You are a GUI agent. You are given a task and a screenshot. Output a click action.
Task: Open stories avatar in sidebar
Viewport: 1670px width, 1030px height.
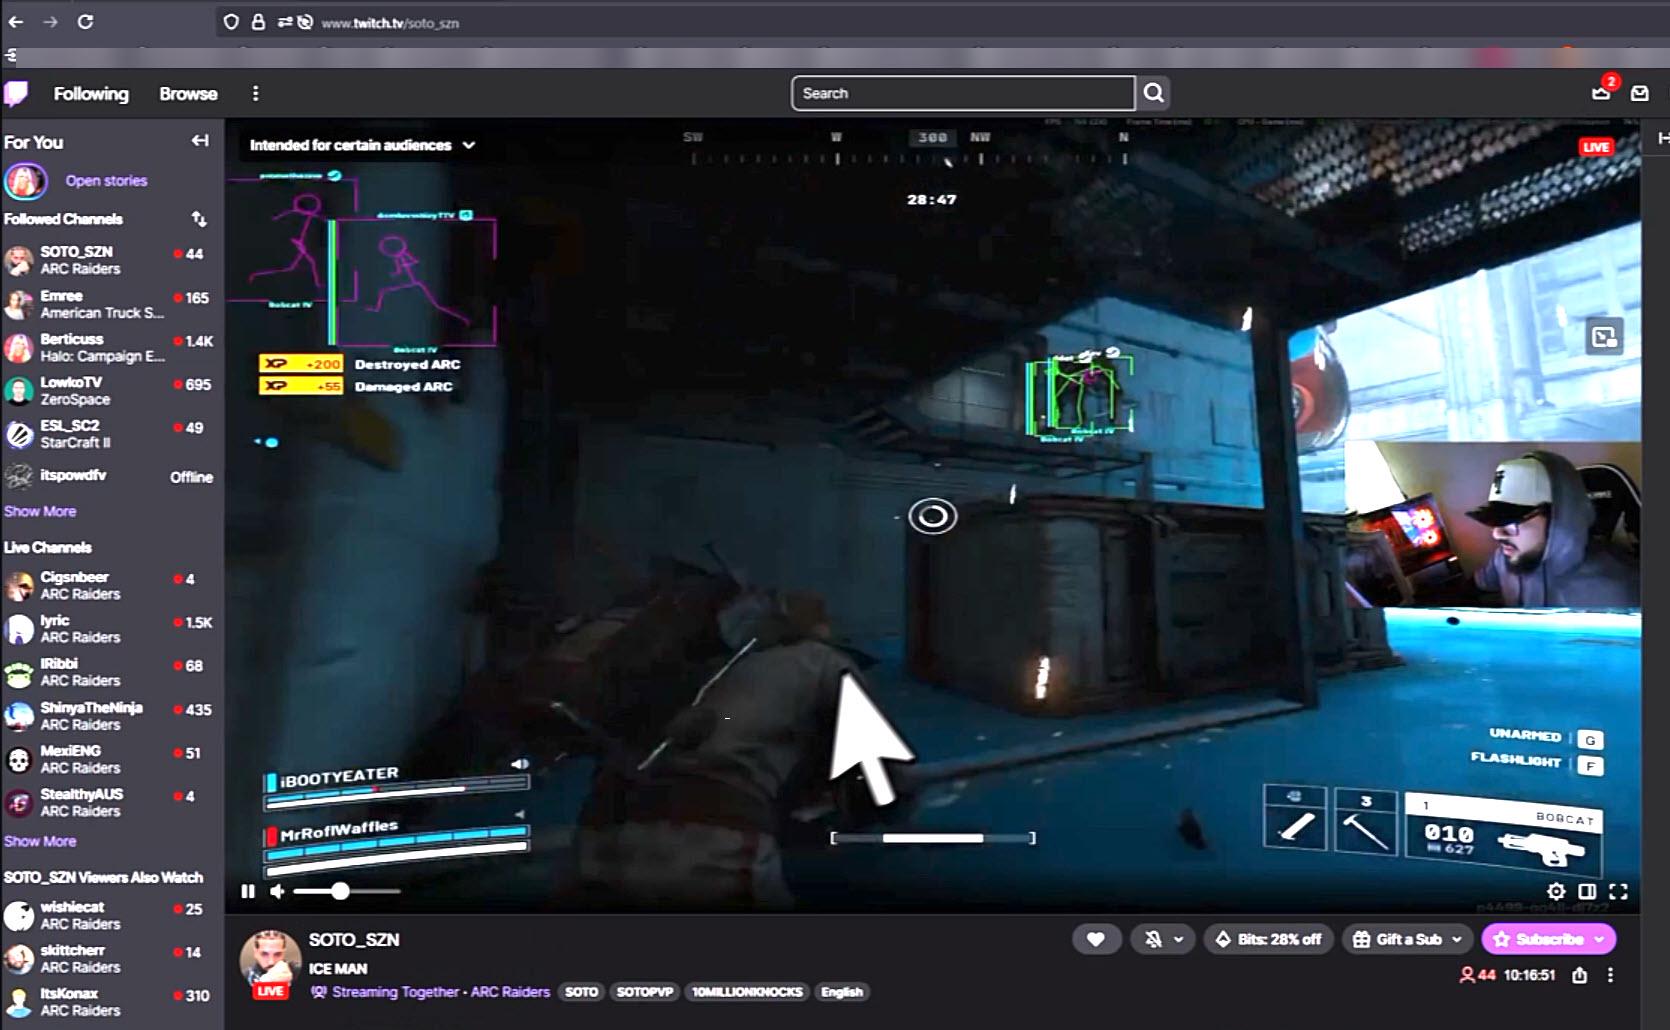click(25, 181)
